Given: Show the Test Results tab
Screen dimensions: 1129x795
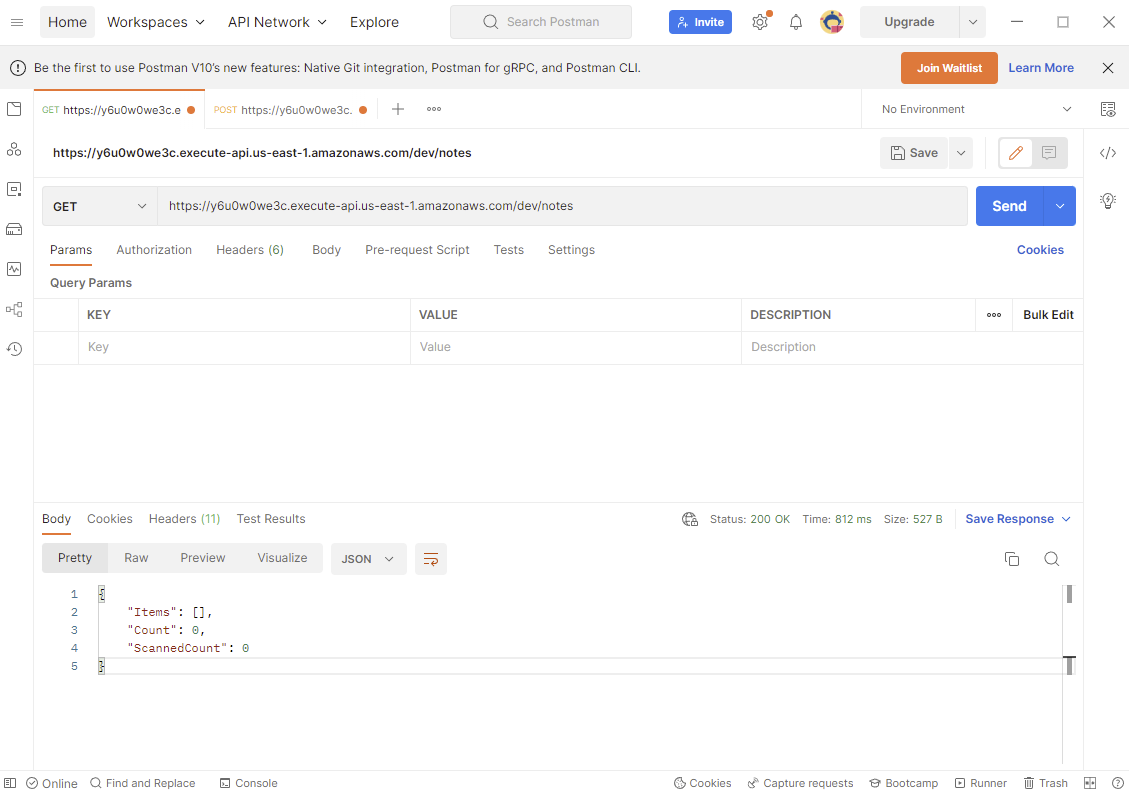Looking at the screenshot, I should (x=271, y=519).
